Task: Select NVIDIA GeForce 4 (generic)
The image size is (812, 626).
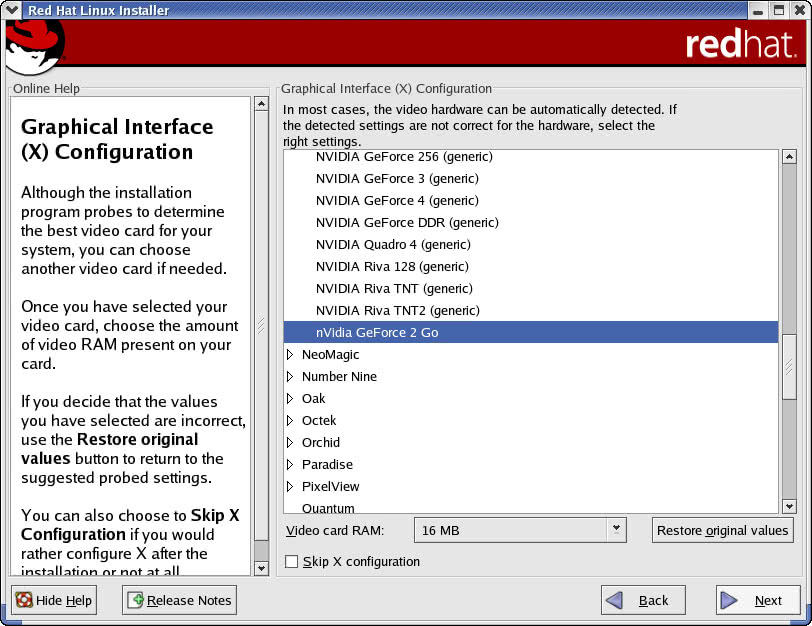Action: [531, 200]
